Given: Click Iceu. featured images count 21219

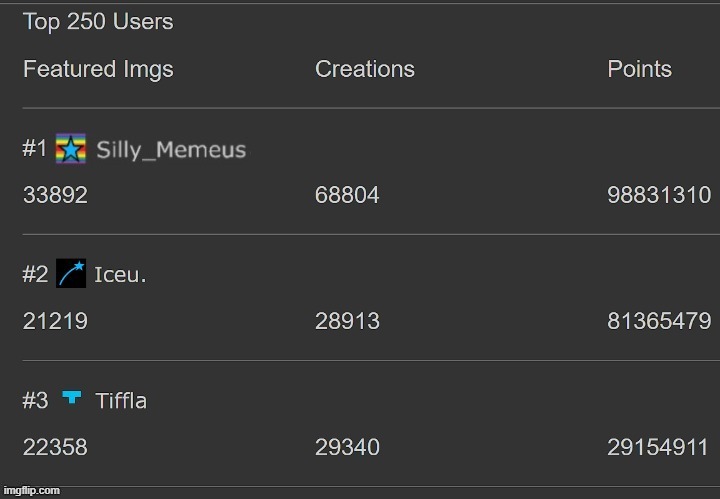Looking at the screenshot, I should point(55,321).
